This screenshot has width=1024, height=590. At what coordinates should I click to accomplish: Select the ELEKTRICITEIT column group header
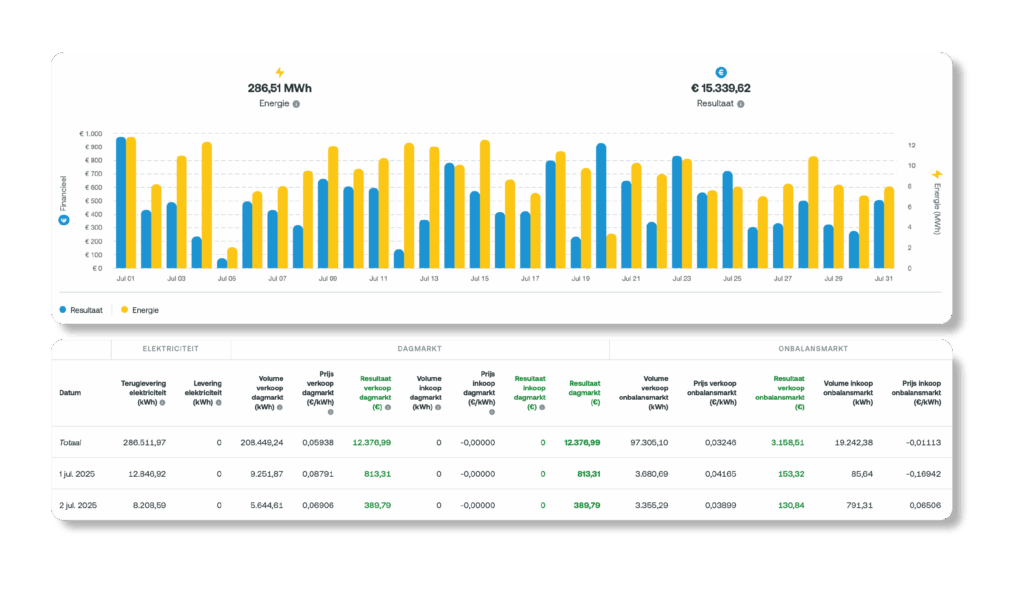click(x=170, y=350)
